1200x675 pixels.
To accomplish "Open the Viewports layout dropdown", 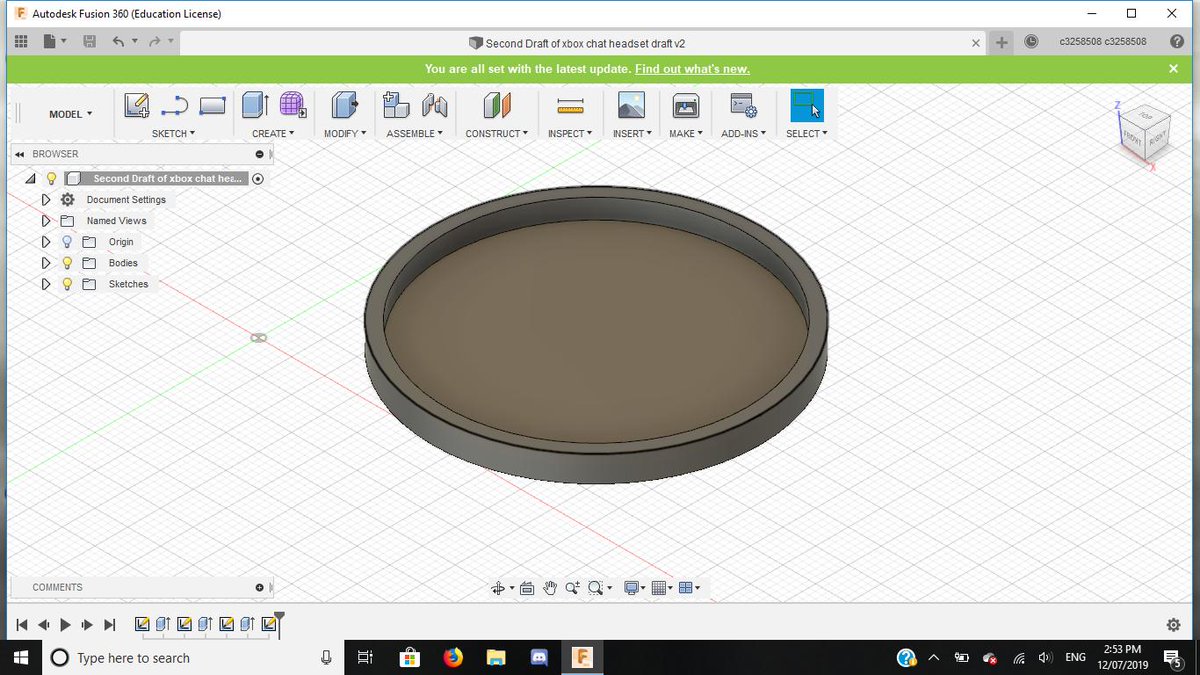I will coord(689,588).
